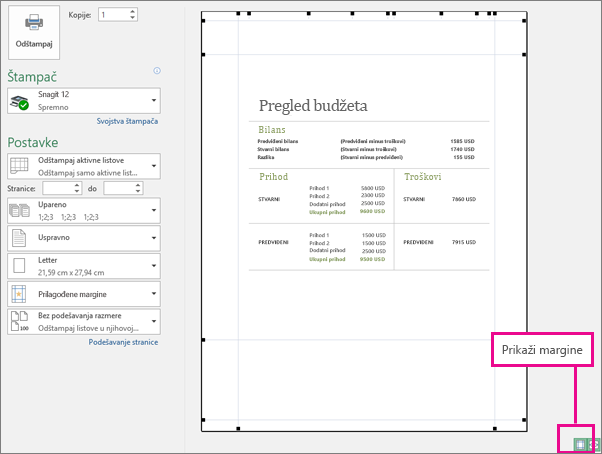Click the printer info icon

[157, 71]
